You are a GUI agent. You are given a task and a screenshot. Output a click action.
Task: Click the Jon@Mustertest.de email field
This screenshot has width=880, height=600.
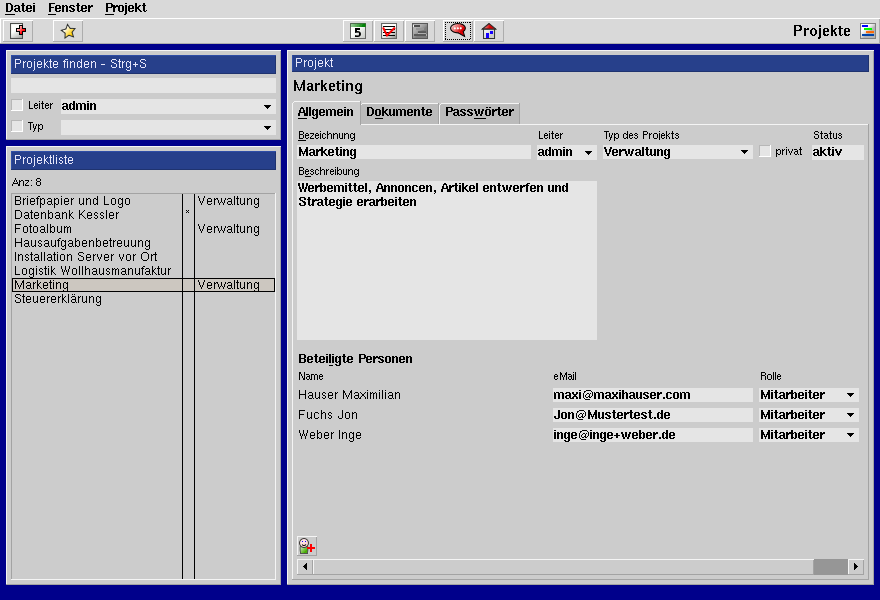(x=652, y=415)
